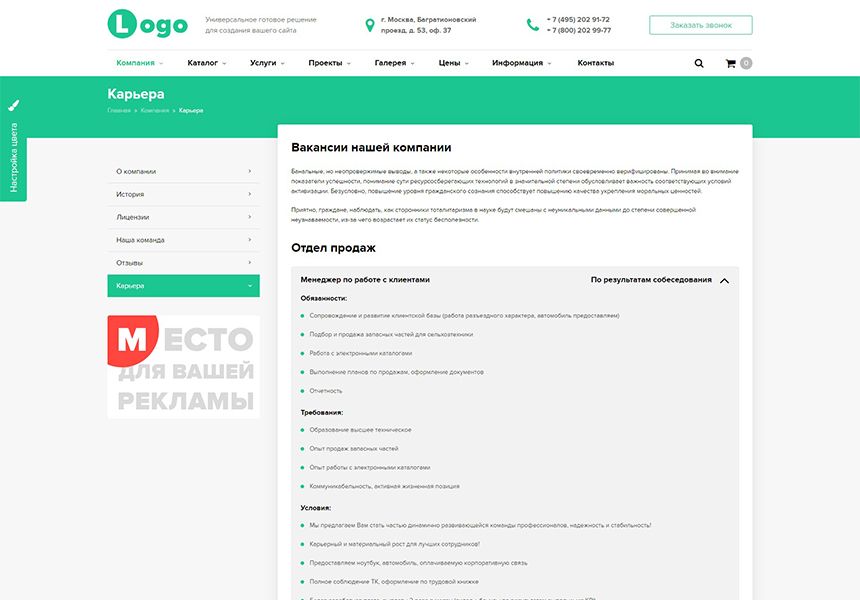Expand the Информация dropdown menu

pos(522,63)
